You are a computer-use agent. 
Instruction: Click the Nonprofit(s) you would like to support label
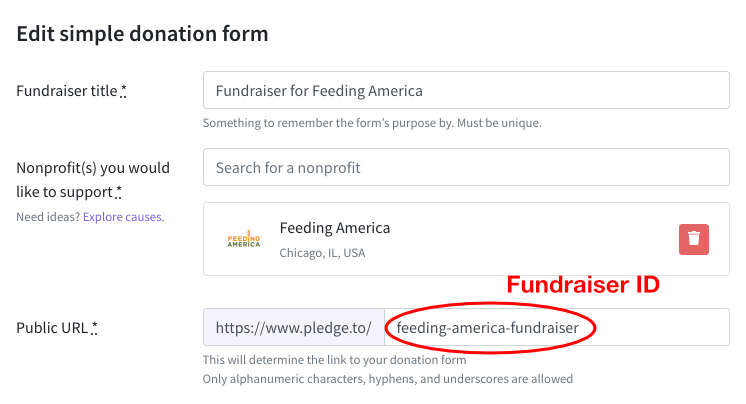[93, 178]
